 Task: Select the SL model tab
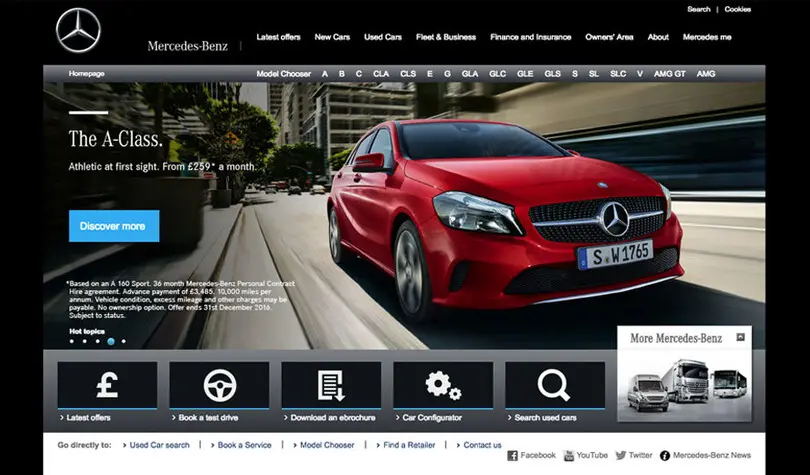click(x=594, y=74)
